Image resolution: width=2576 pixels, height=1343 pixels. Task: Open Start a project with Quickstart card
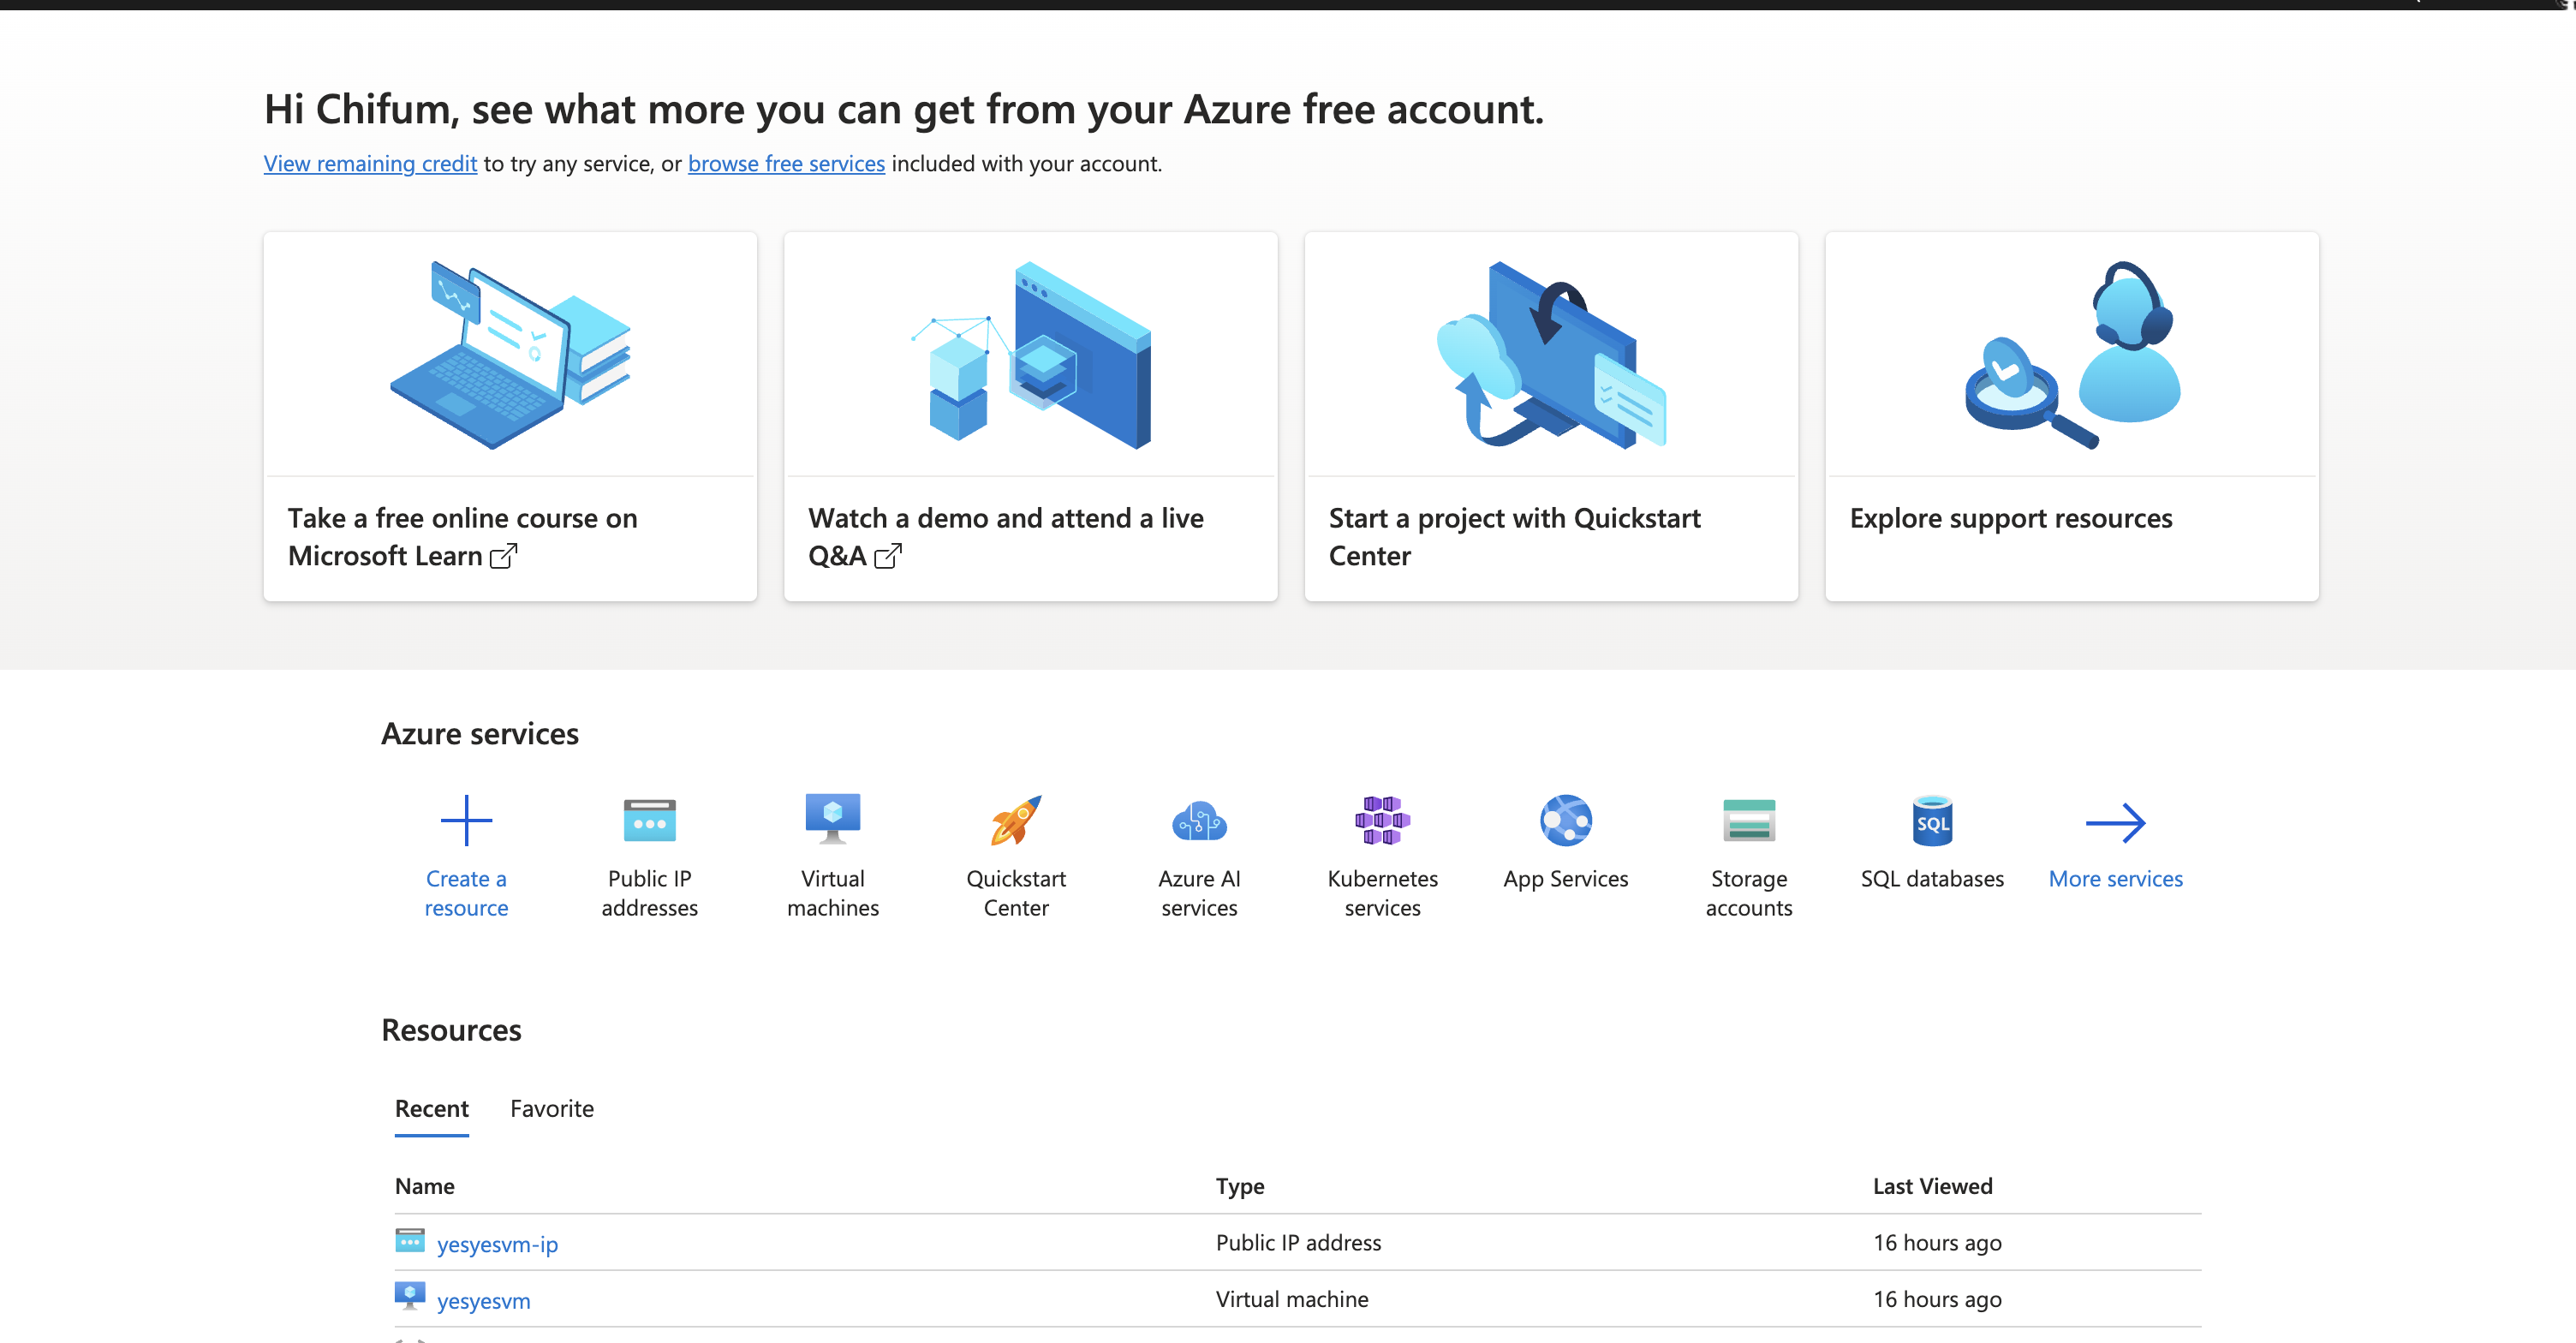click(x=1551, y=416)
